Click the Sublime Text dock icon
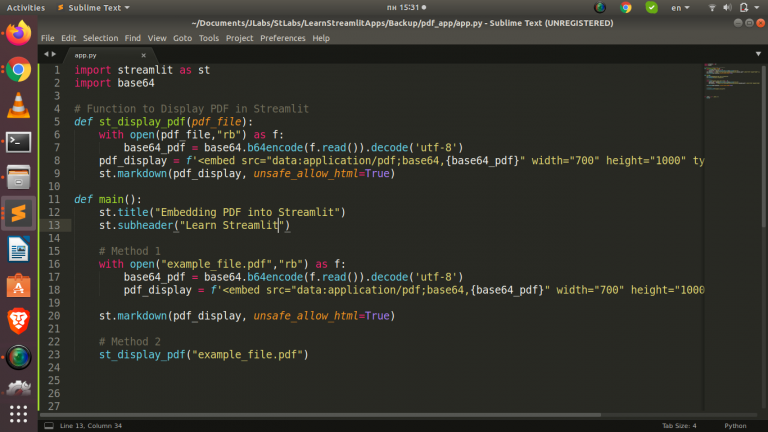The width and height of the screenshot is (768, 432). (x=18, y=212)
